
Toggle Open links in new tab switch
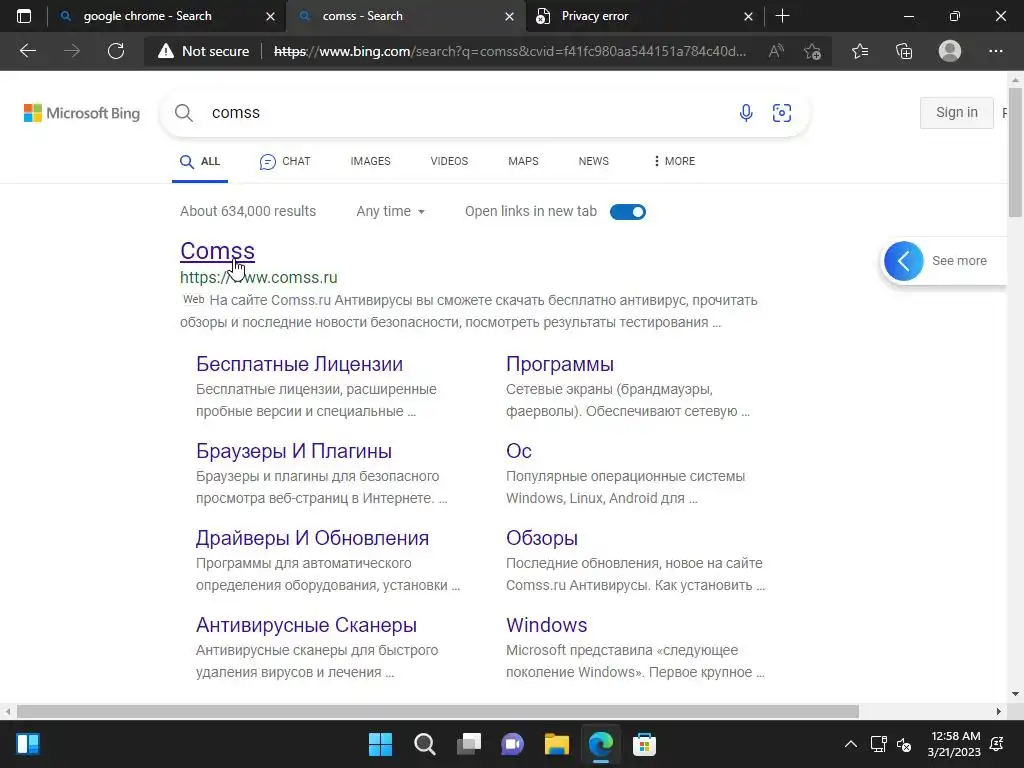[628, 212]
